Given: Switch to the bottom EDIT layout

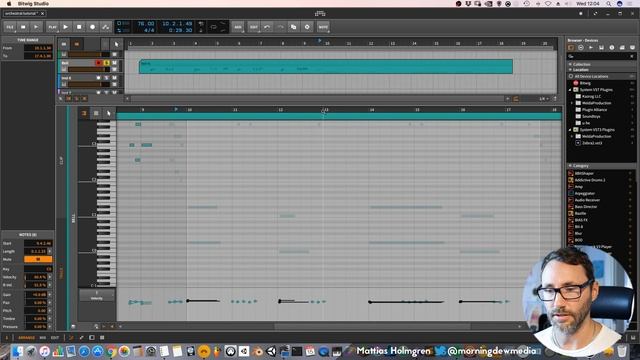Looking at the screenshot, I should (x=55, y=338).
